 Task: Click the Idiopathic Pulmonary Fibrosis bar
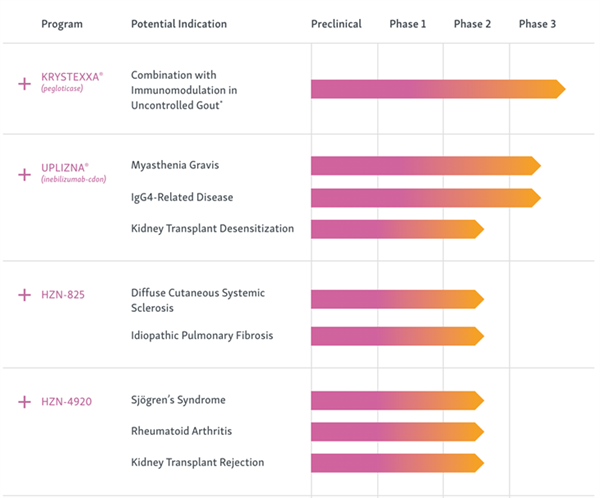point(398,336)
